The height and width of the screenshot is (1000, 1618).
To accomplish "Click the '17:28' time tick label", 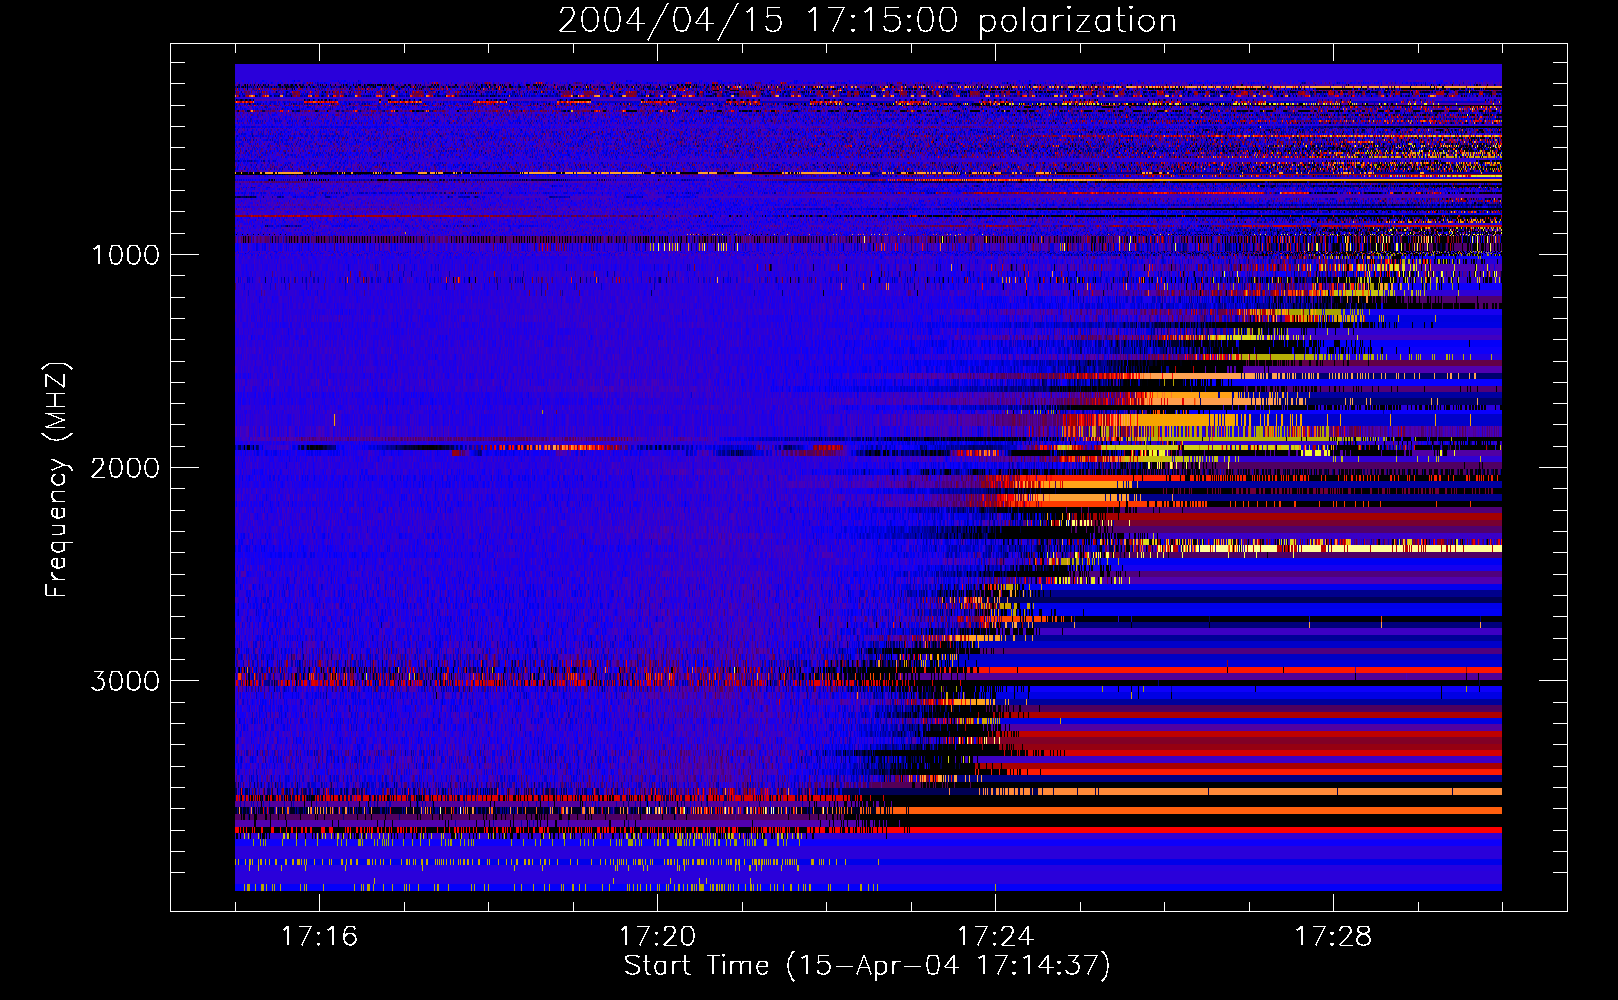I will (1333, 936).
